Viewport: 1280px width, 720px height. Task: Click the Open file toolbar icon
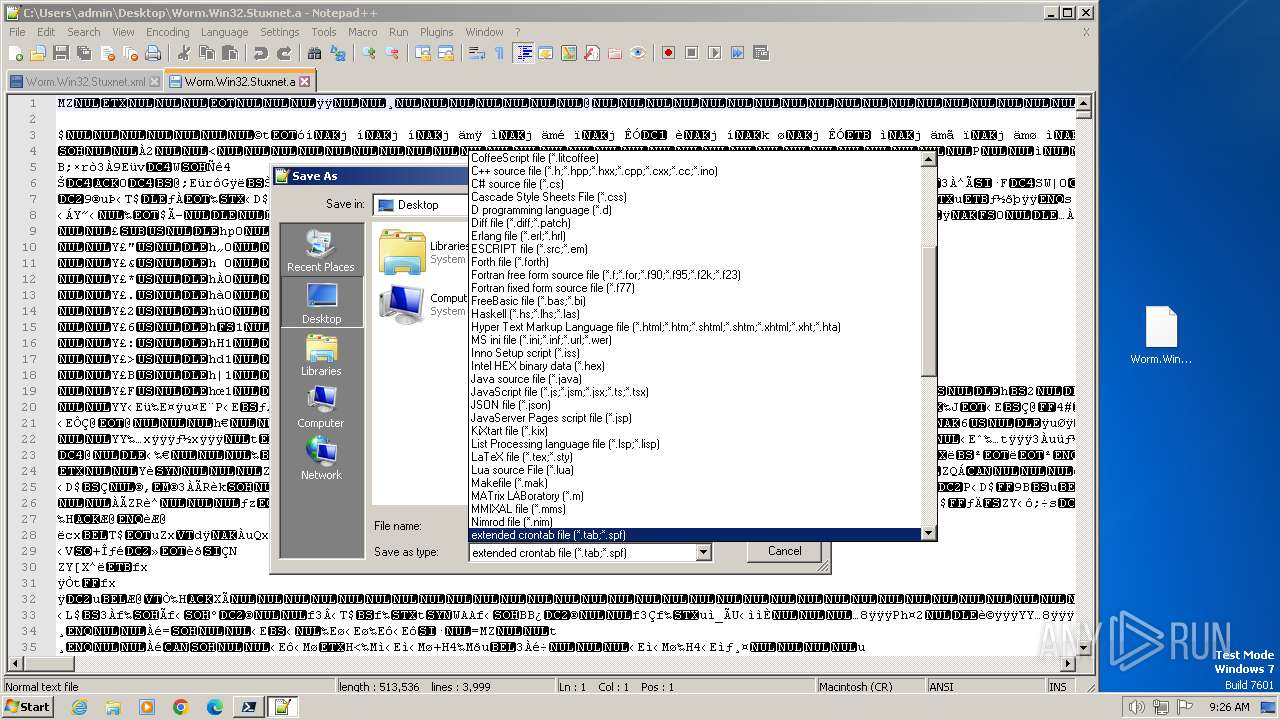38,53
